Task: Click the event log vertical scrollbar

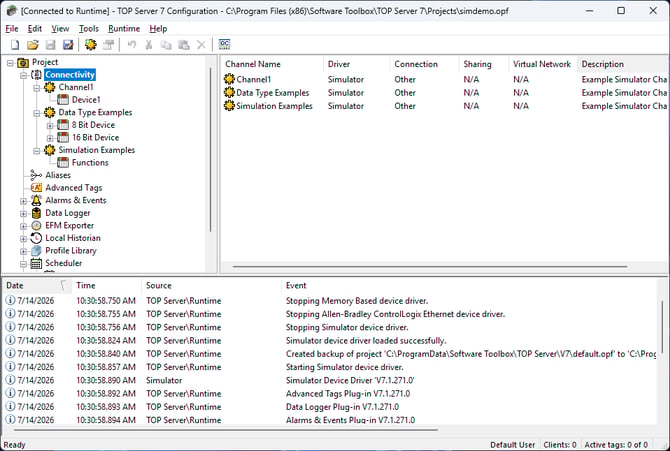Action: (662, 325)
